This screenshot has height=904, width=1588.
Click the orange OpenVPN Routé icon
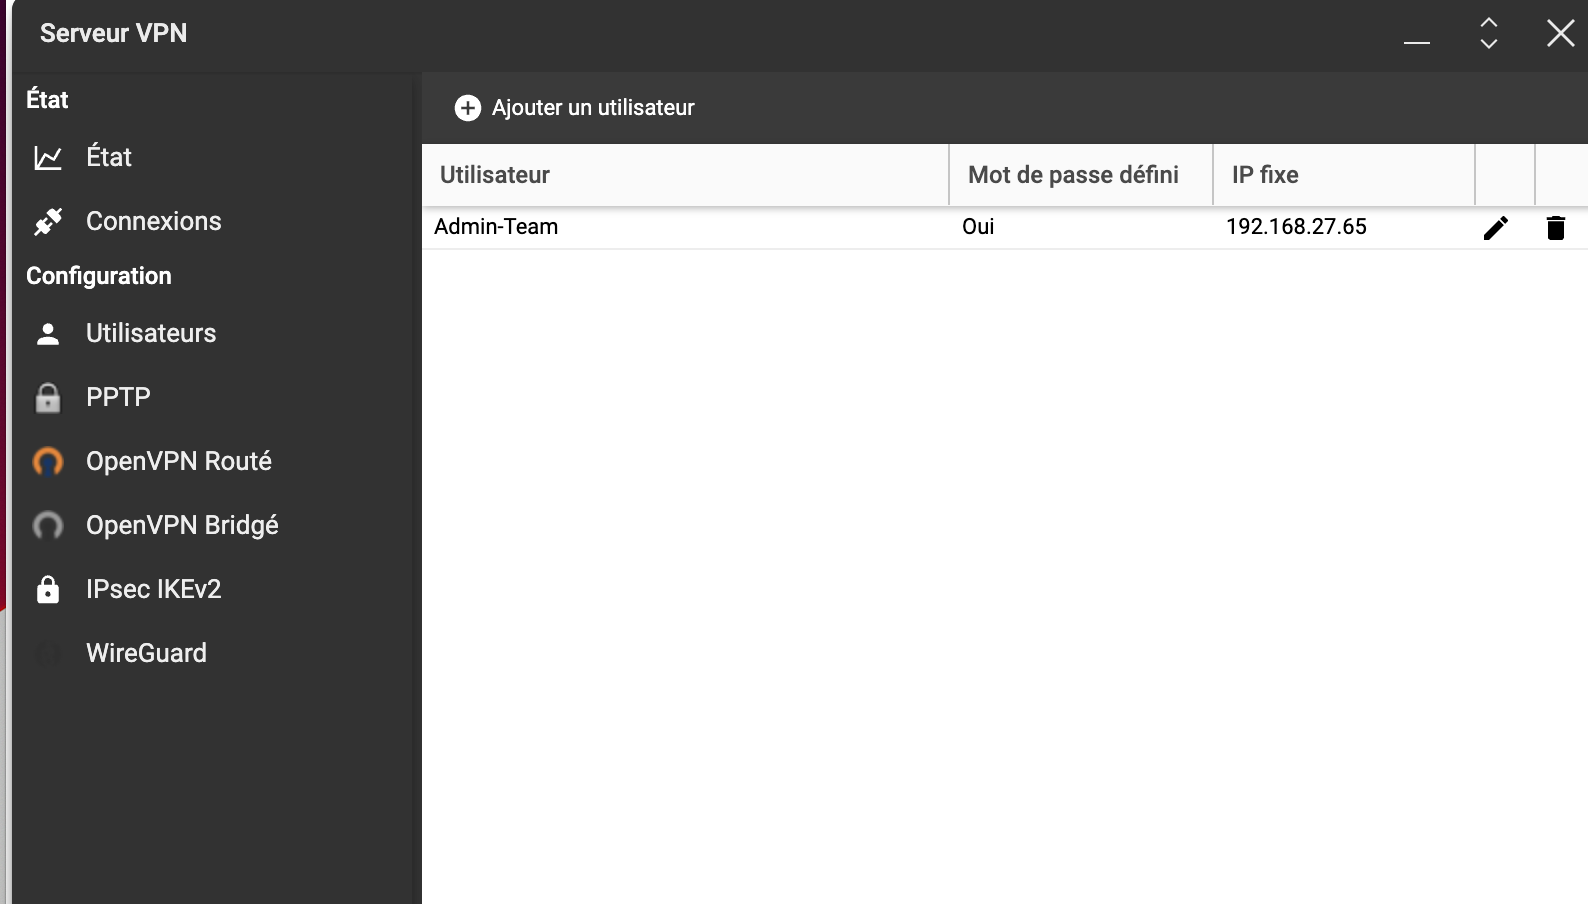point(48,462)
